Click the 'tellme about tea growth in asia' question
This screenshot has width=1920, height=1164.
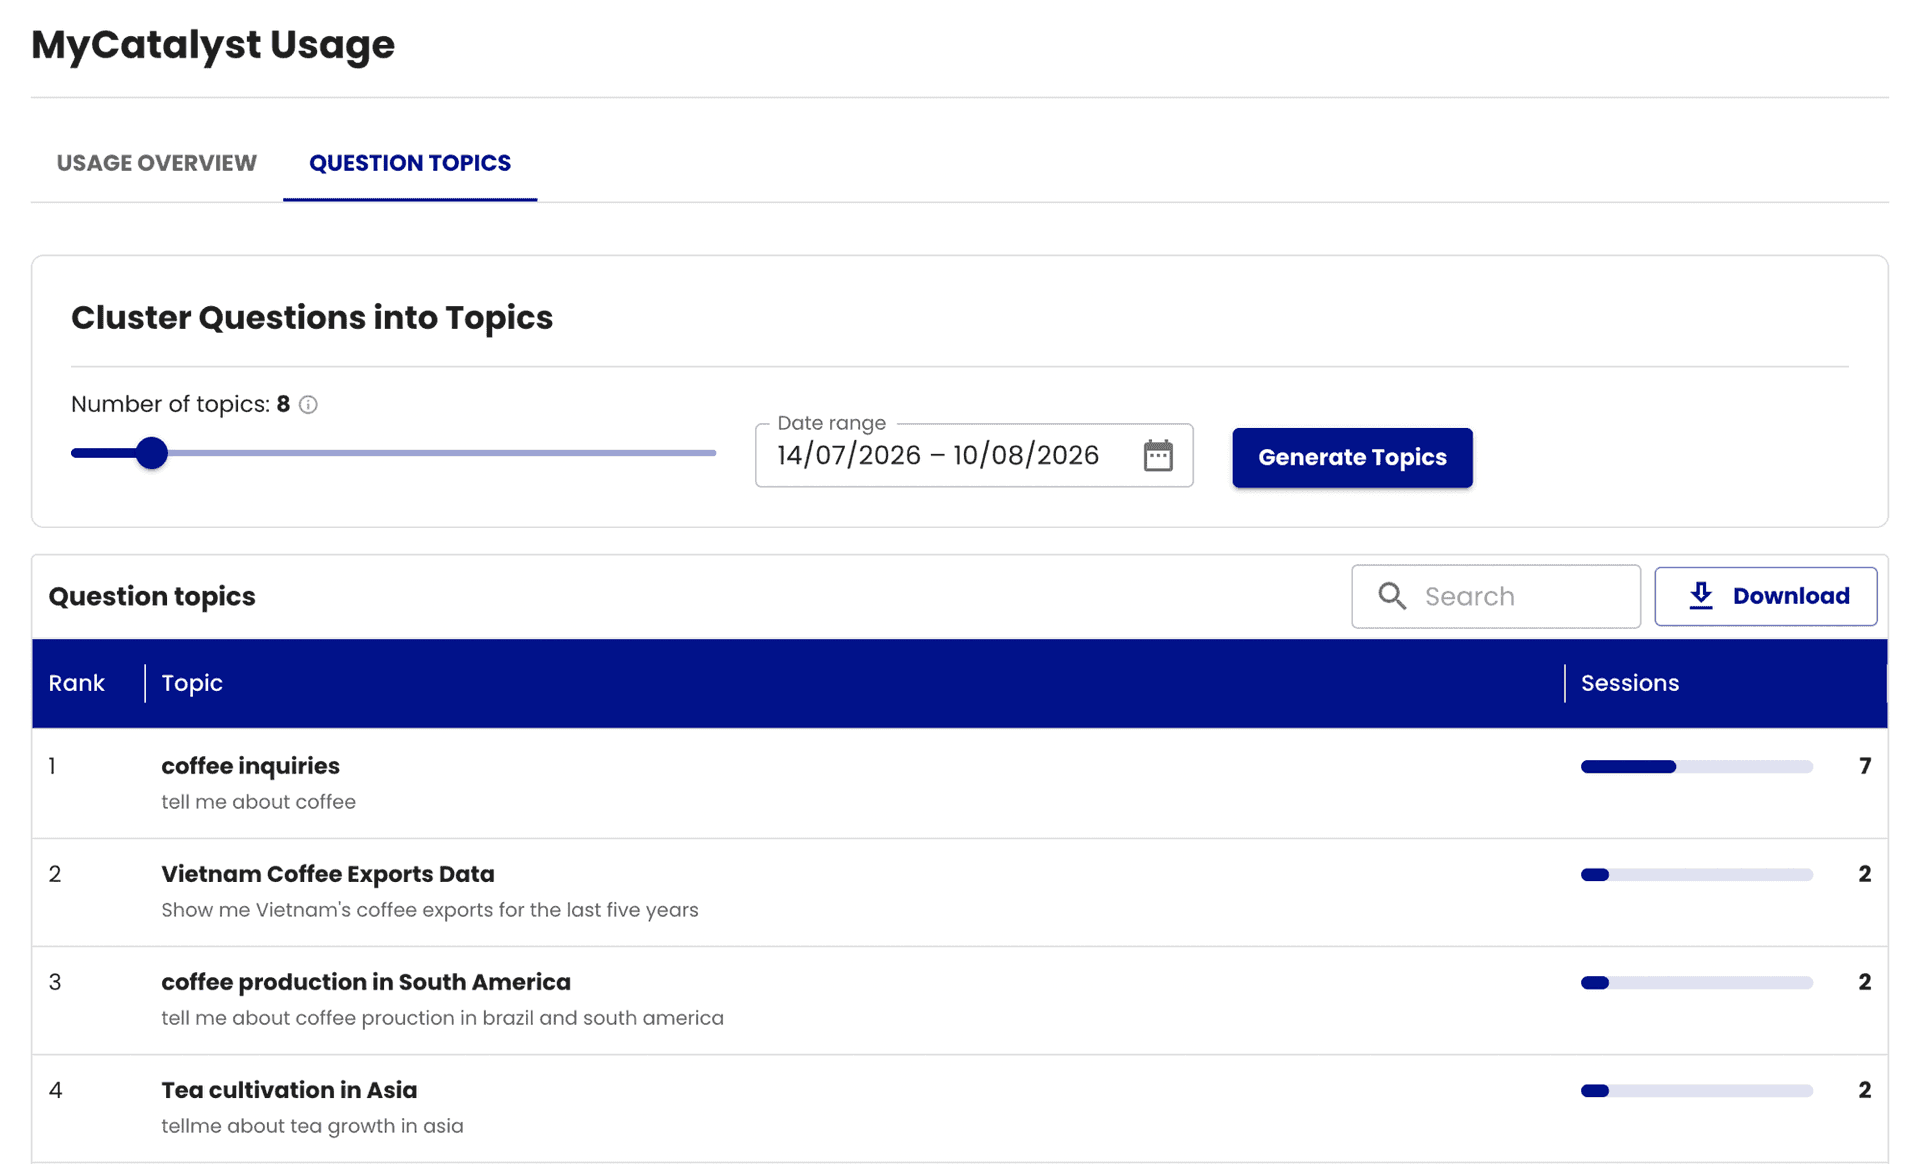point(312,1126)
